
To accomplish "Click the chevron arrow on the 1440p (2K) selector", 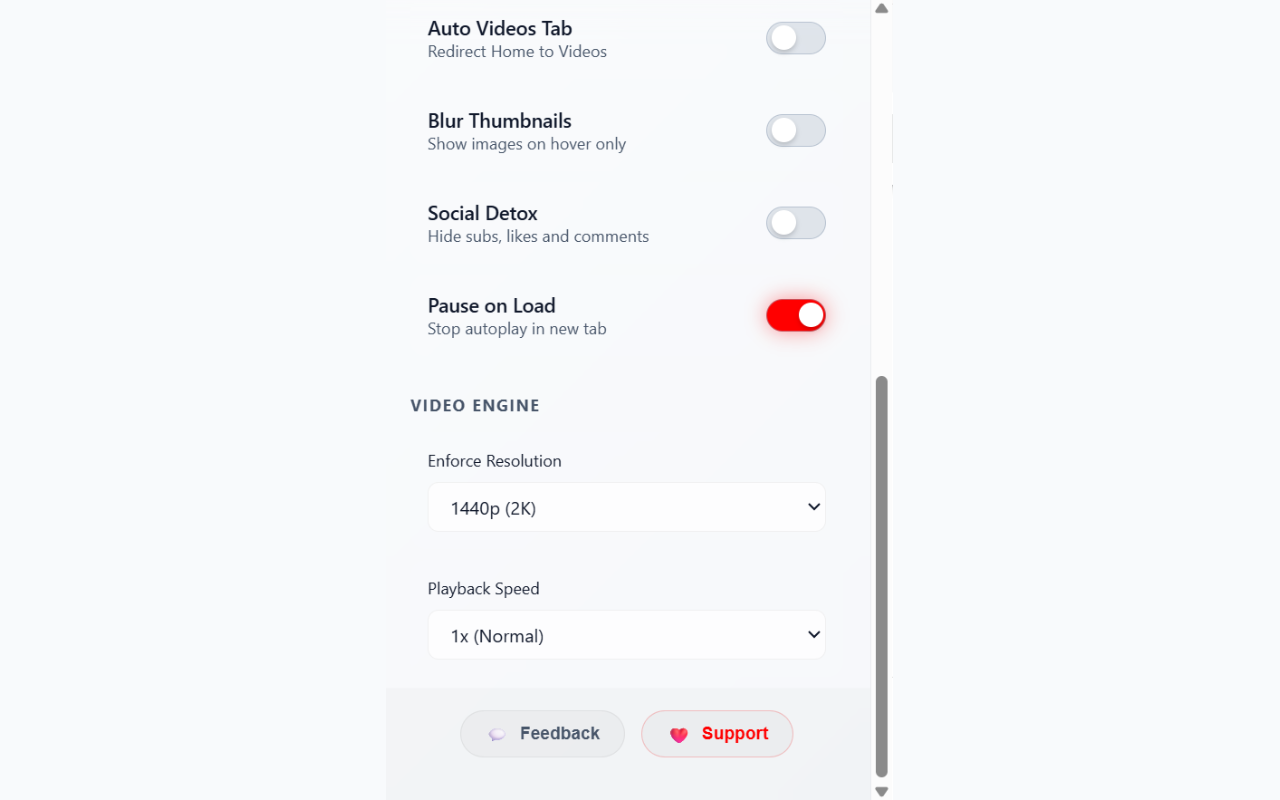I will (813, 507).
